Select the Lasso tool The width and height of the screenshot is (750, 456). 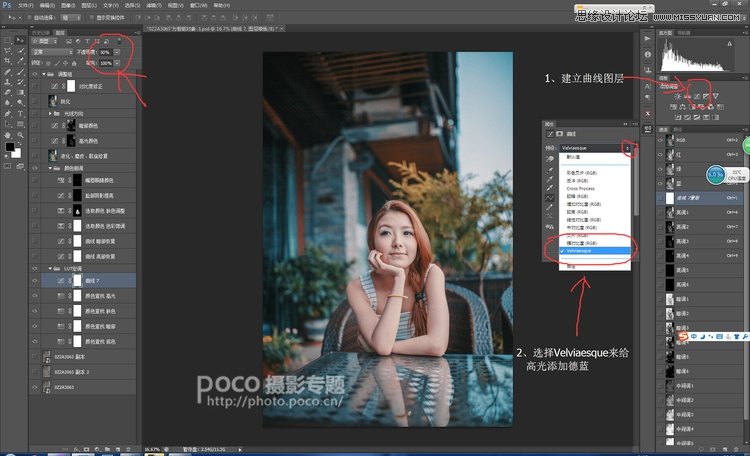(x=8, y=51)
